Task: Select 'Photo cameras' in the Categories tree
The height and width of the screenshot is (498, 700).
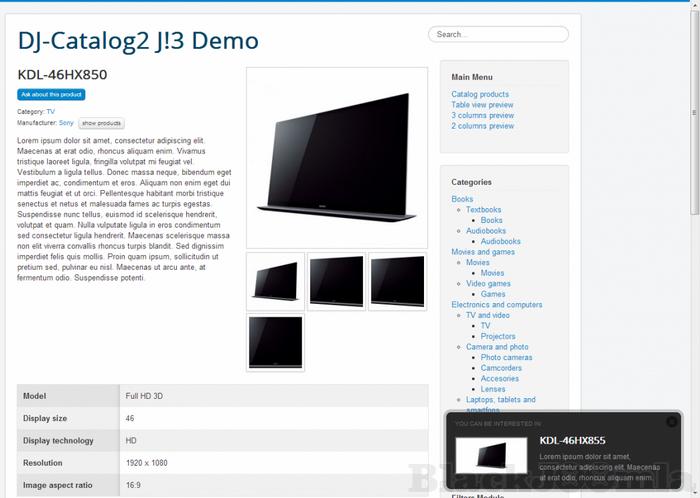Action: coord(506,357)
